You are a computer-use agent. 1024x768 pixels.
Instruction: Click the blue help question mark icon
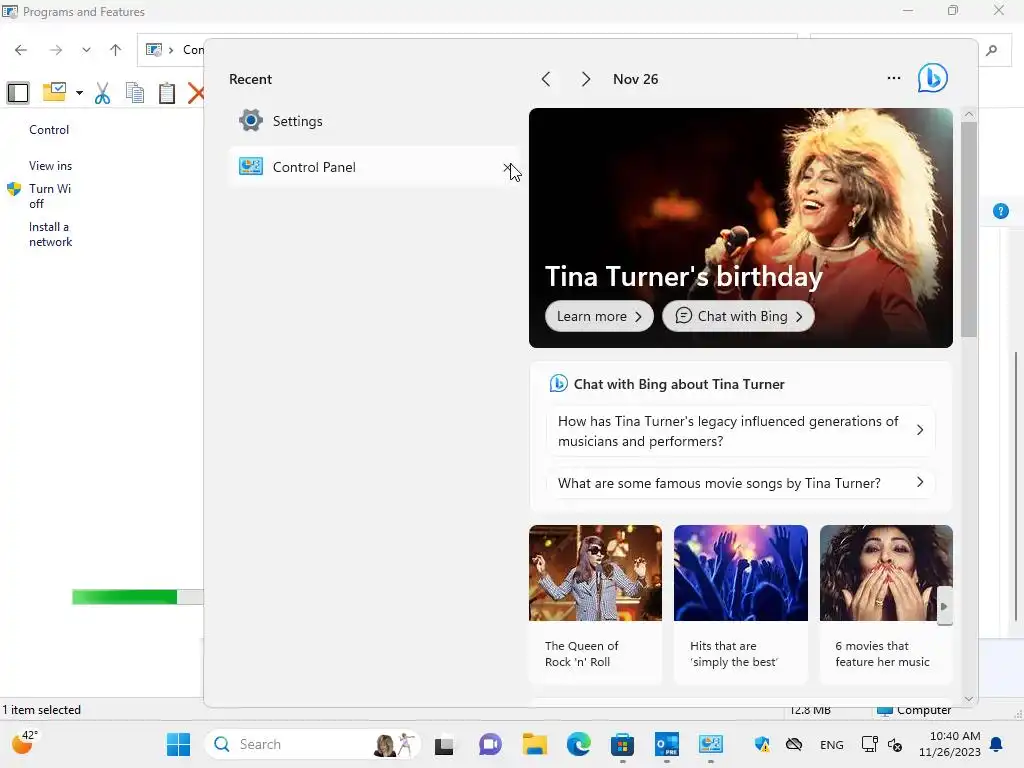pos(1000,211)
